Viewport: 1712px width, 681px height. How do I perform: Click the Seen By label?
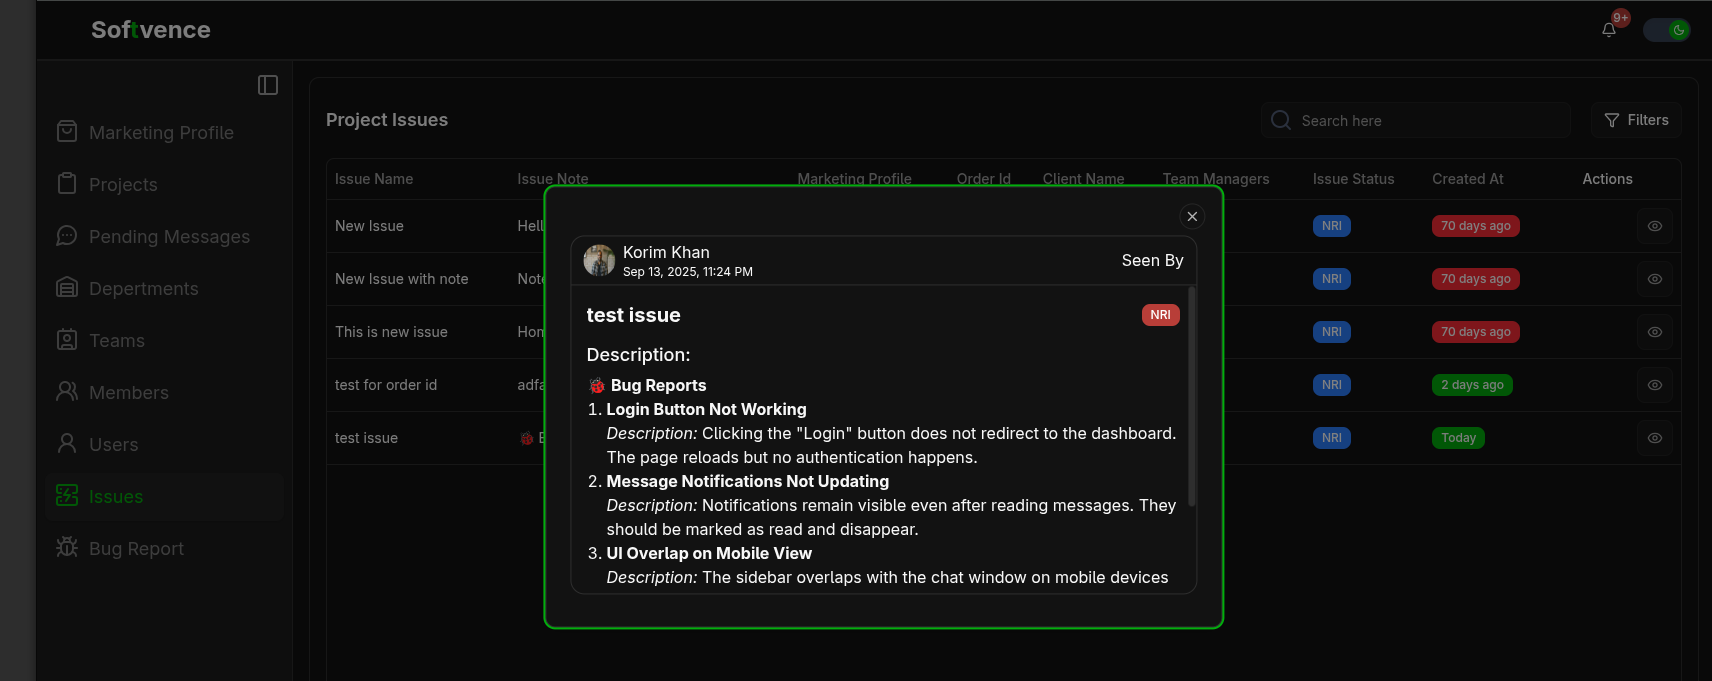click(1152, 260)
